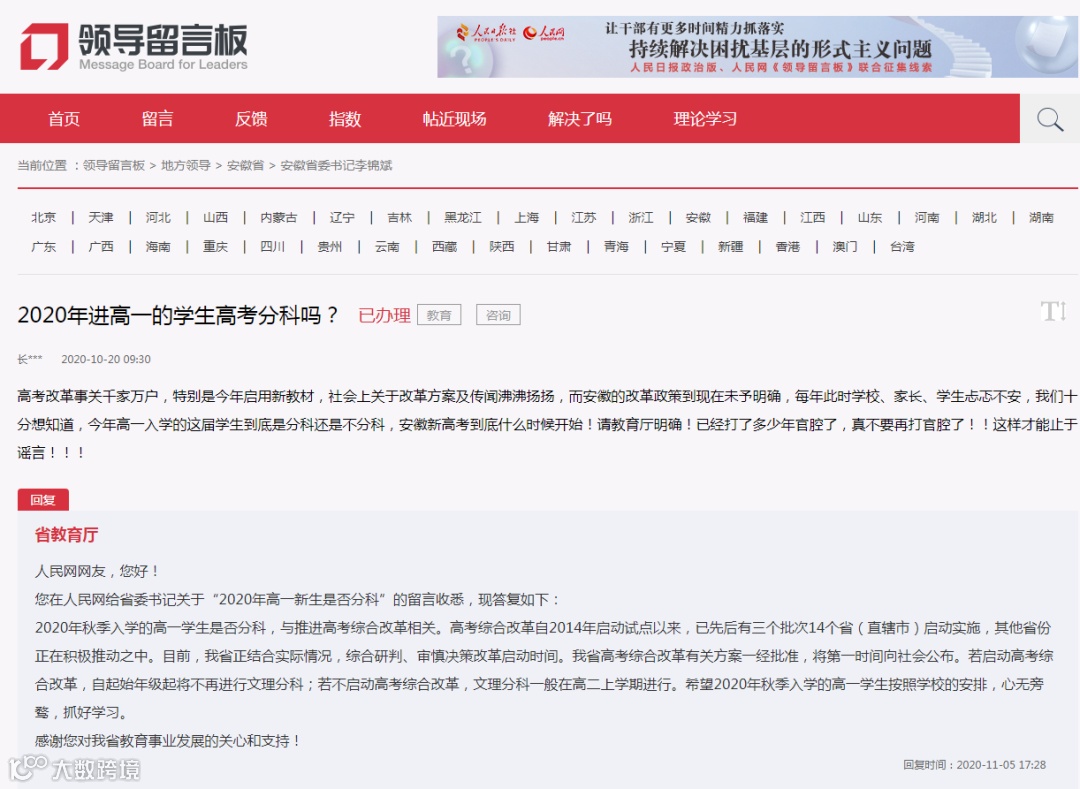This screenshot has width=1080, height=789.
Task: Select the 湖北 region link
Action: tap(984, 218)
